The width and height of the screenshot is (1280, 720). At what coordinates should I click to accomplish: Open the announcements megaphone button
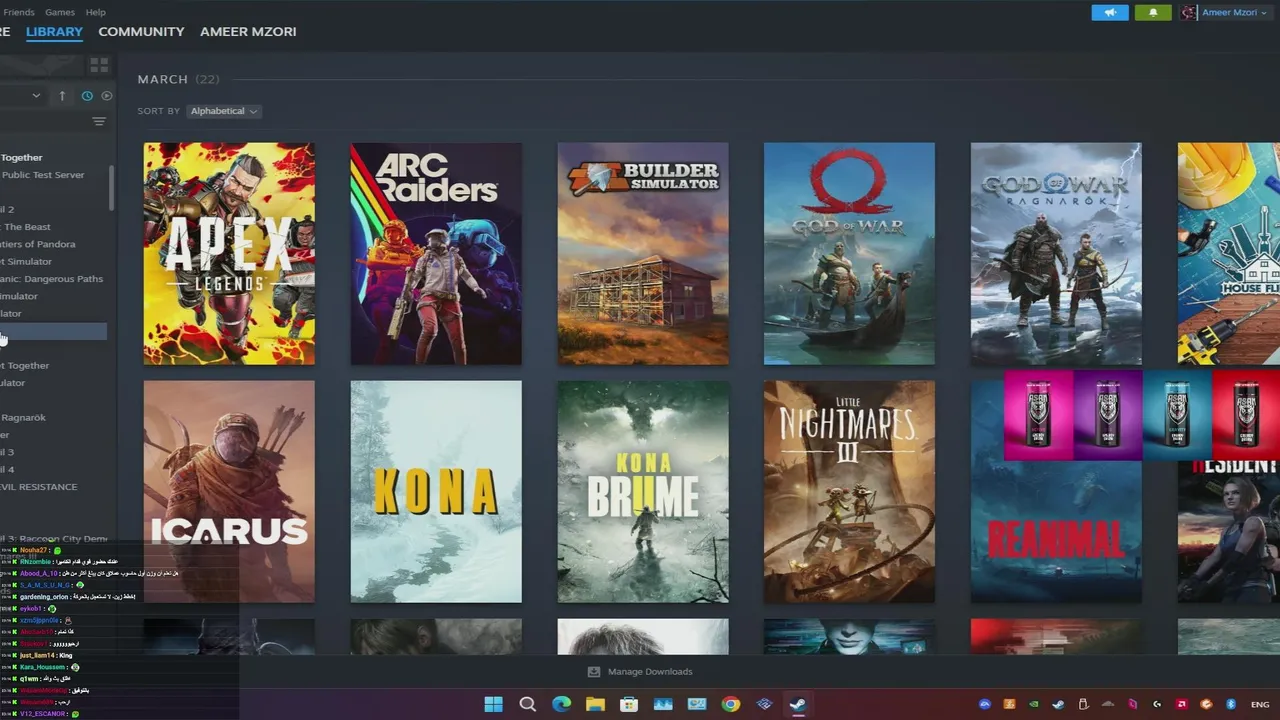pyautogui.click(x=1110, y=12)
